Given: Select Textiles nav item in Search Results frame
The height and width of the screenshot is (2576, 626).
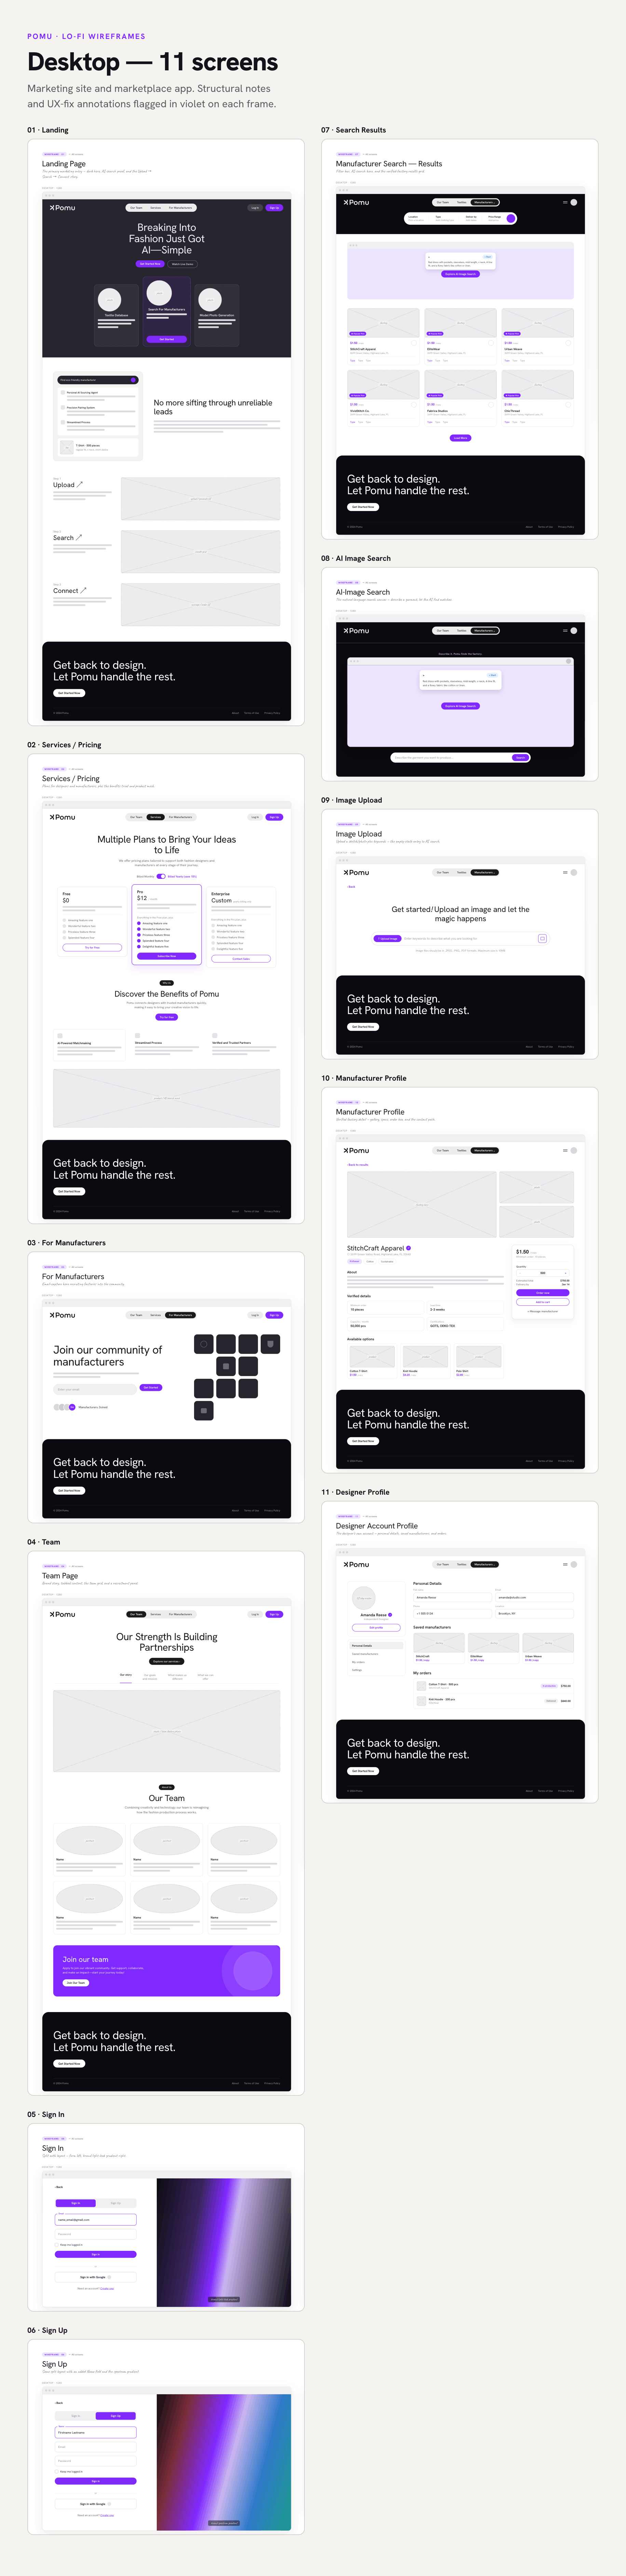Looking at the screenshot, I should tap(462, 202).
